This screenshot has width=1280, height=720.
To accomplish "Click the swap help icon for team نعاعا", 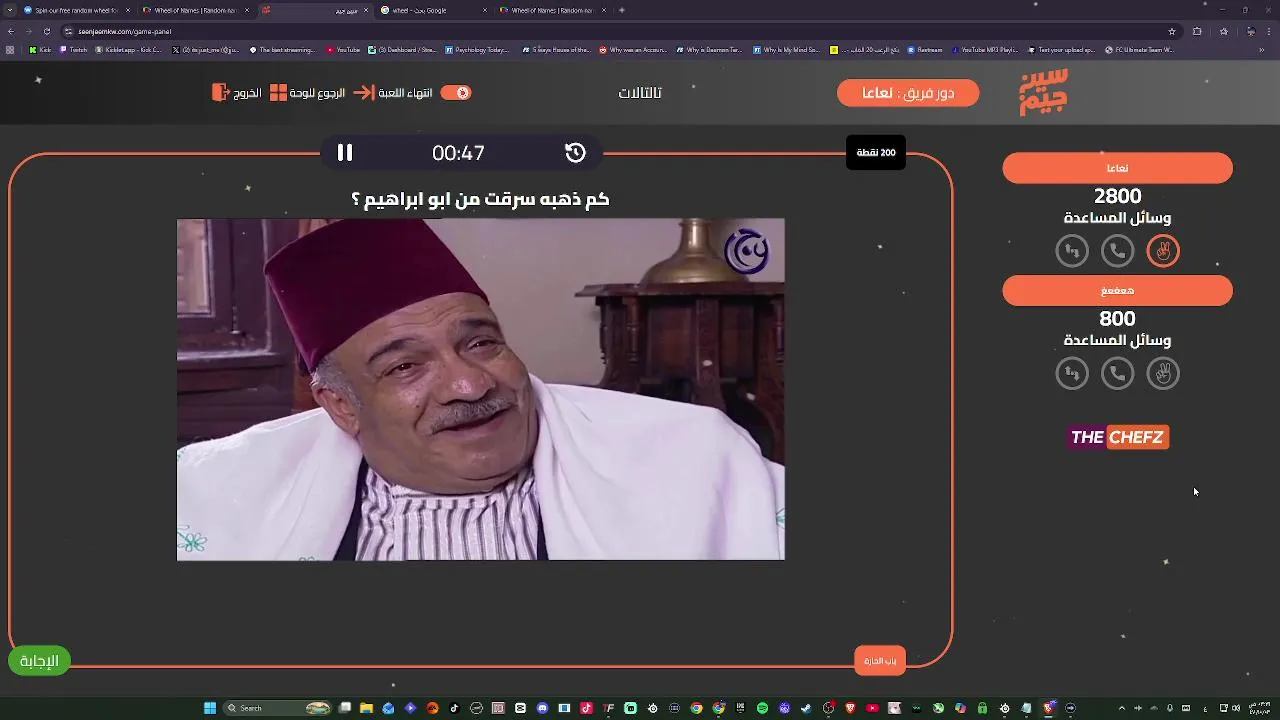I will tap(1072, 251).
